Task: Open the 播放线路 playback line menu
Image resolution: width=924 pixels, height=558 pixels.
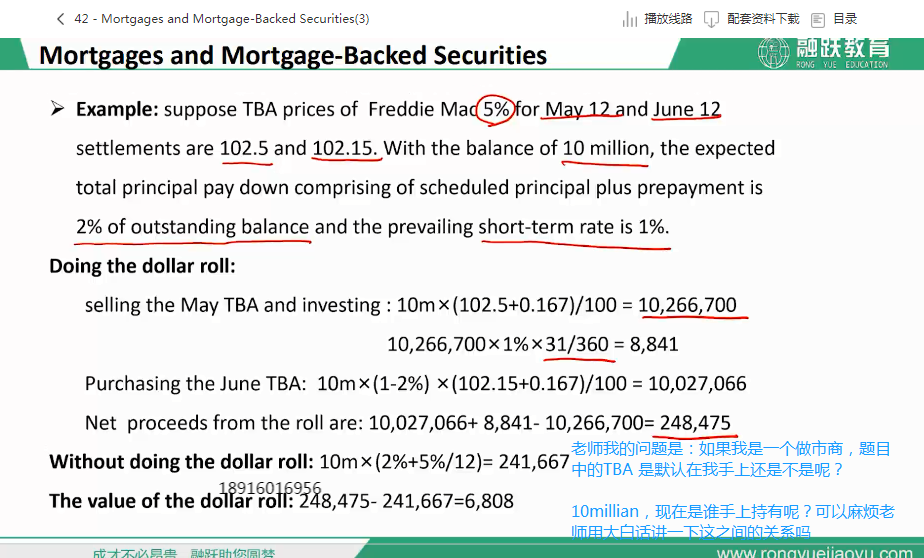Action: [x=668, y=19]
